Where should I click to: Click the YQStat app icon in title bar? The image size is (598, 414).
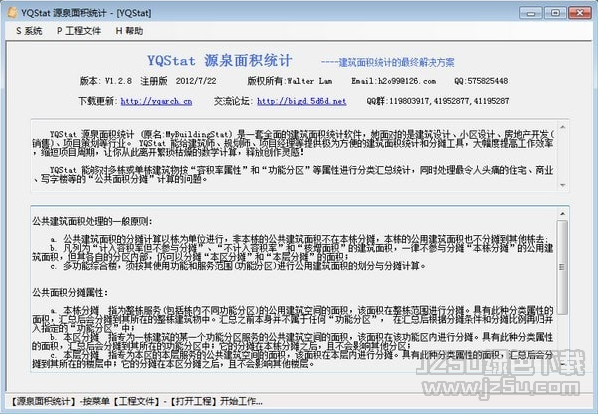[13, 13]
